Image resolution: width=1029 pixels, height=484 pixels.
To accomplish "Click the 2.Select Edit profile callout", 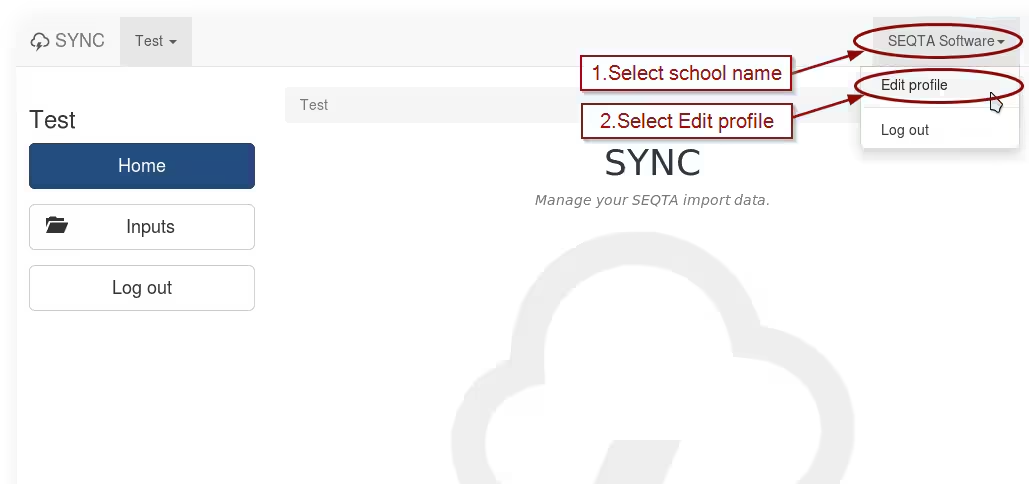I will click(x=686, y=121).
